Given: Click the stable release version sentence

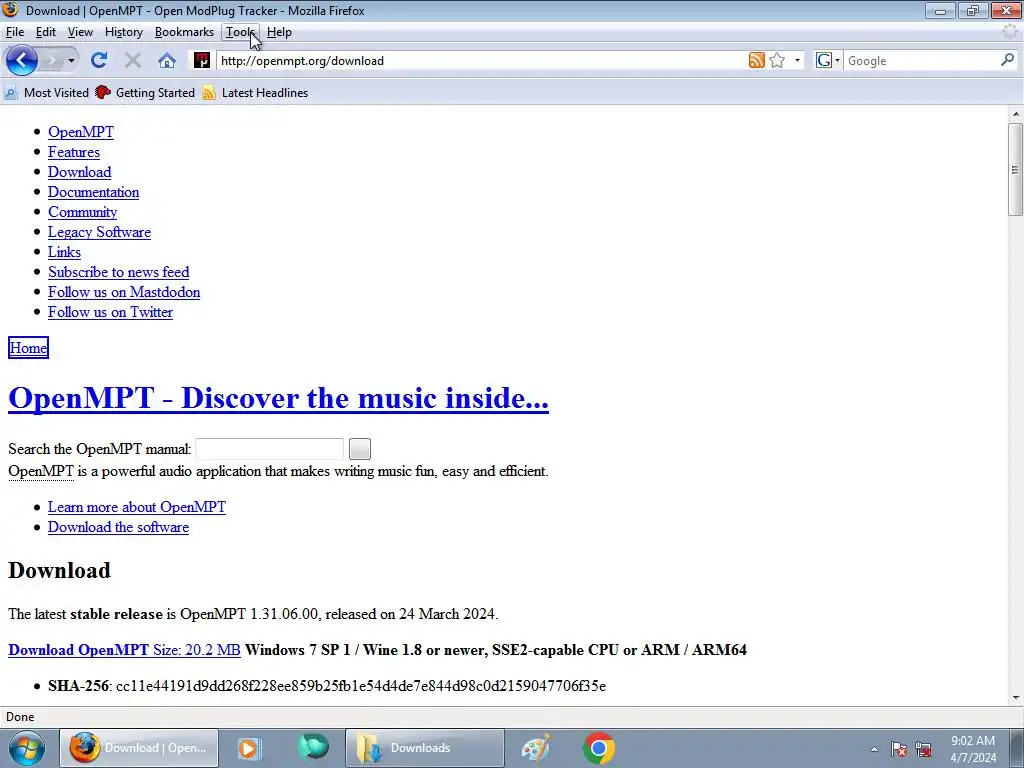Looking at the screenshot, I should point(253,615).
